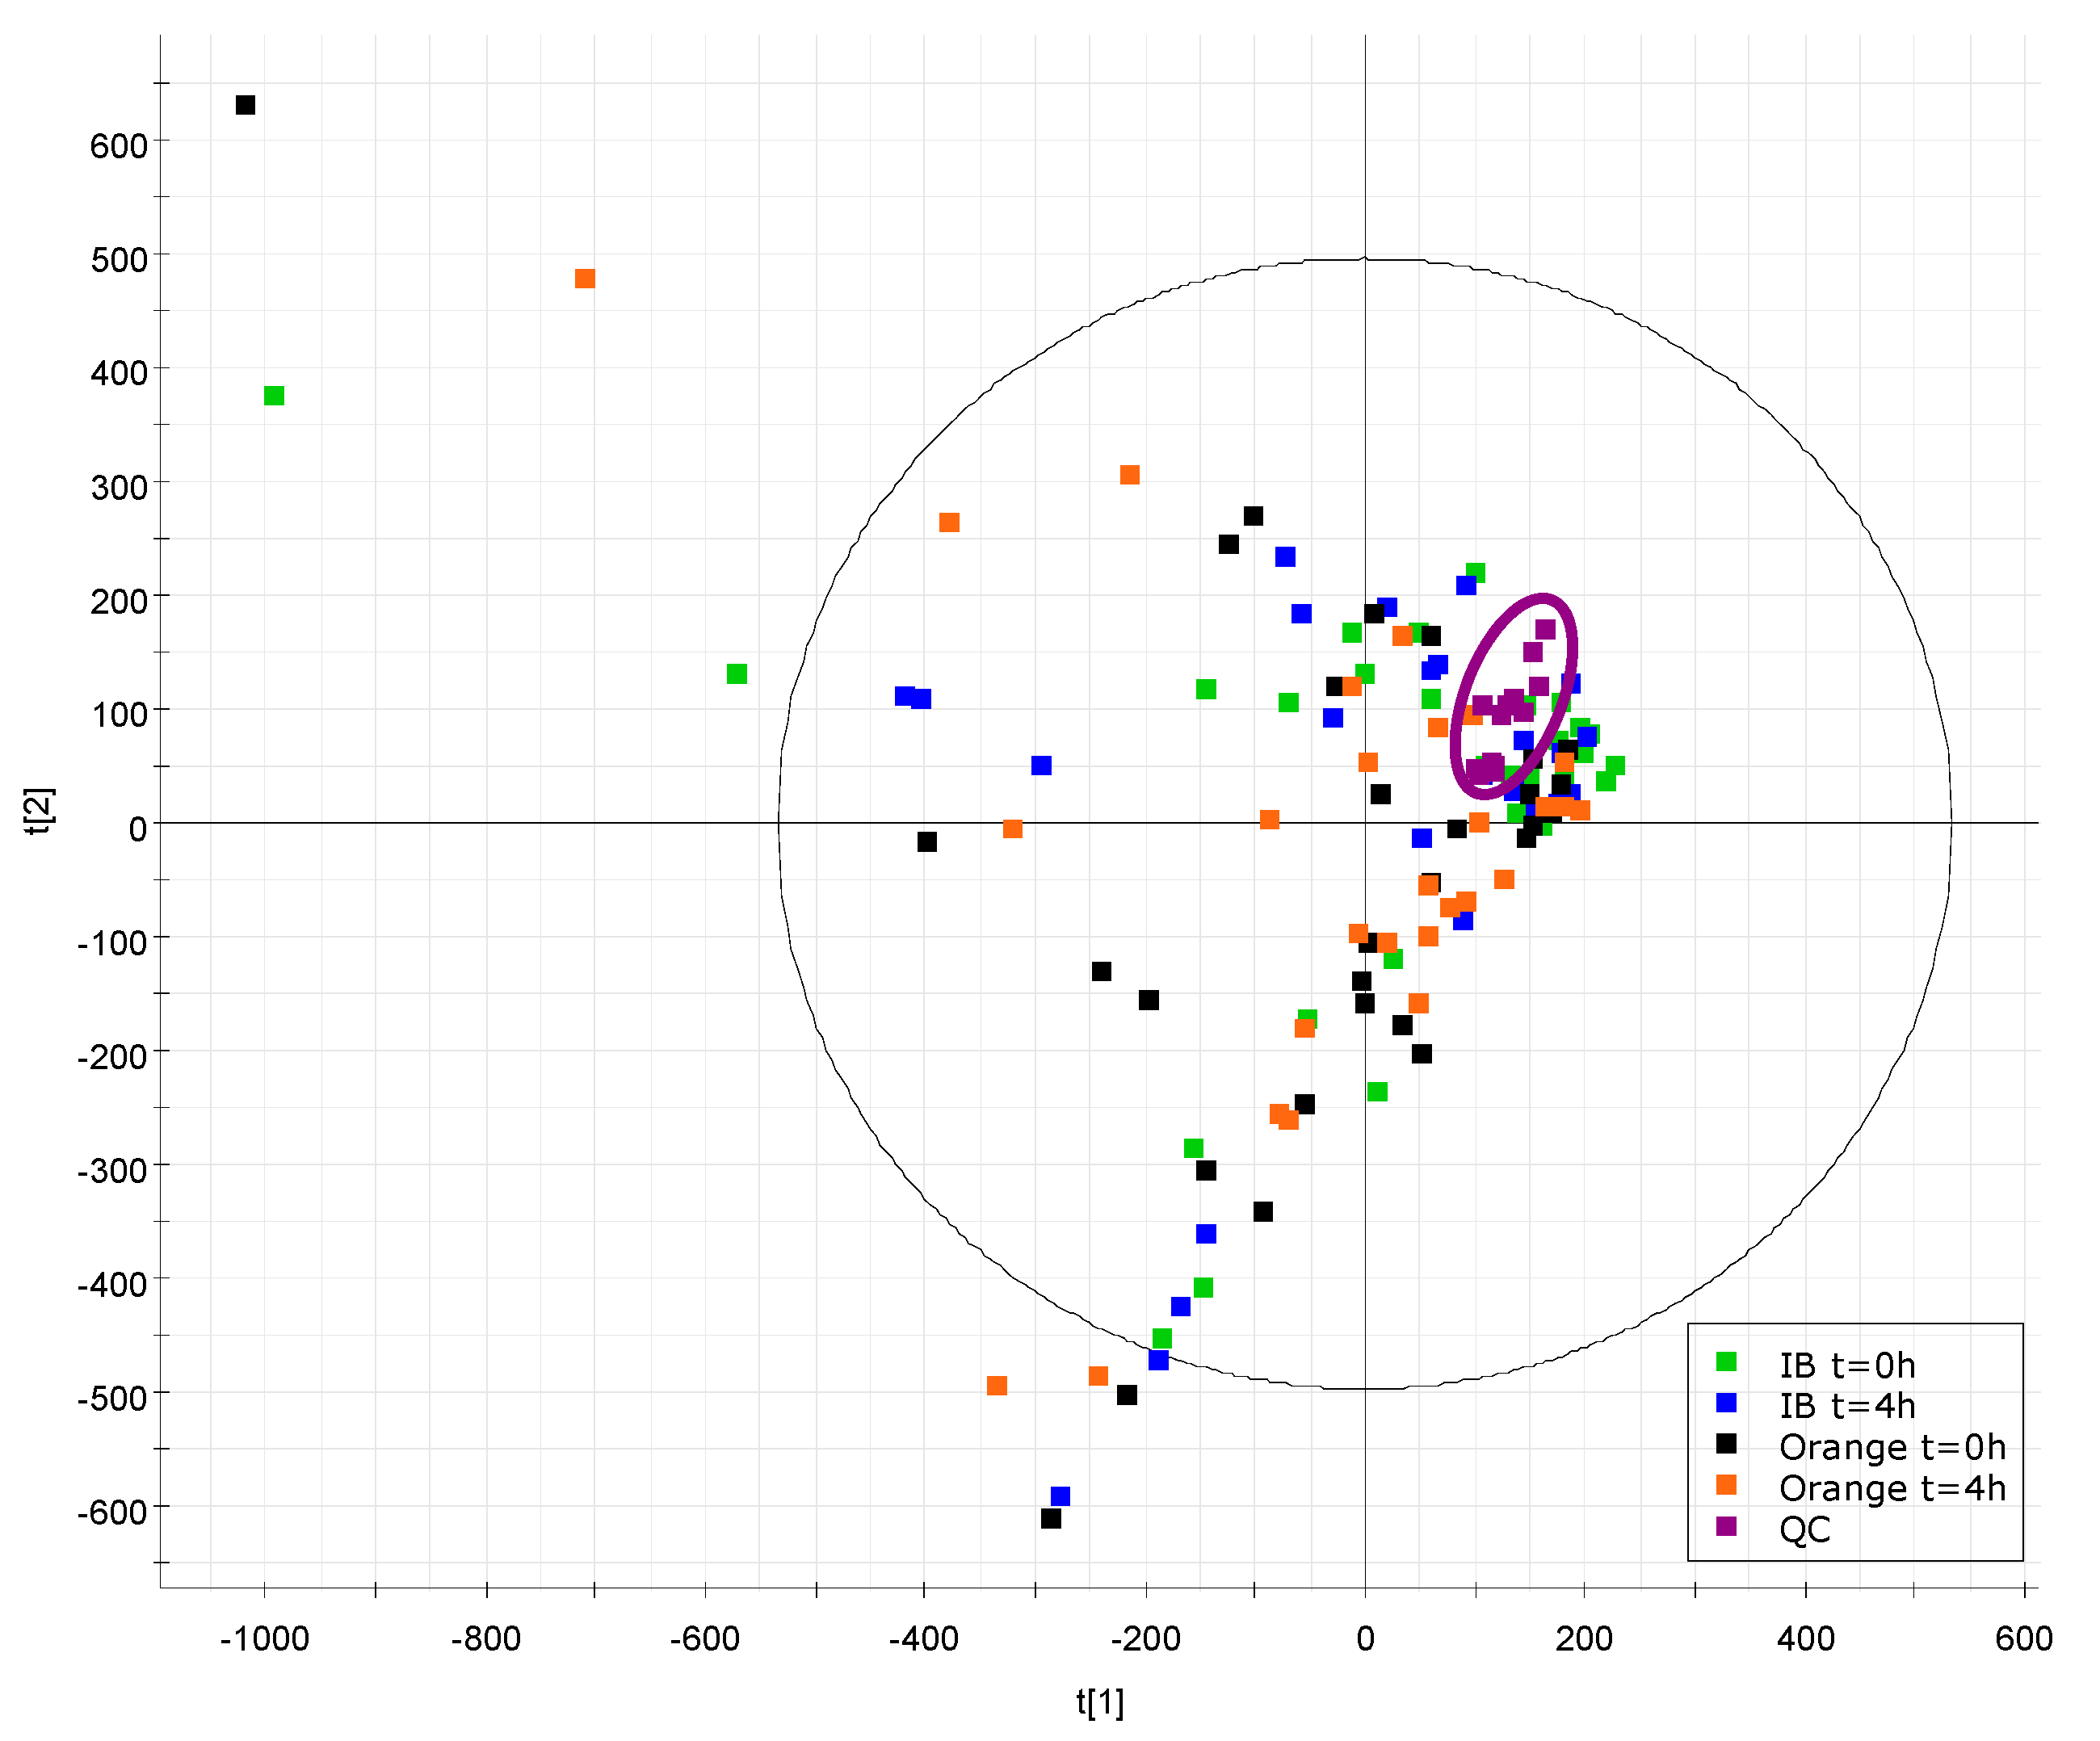Click the blue IB t=4h legend swatch

1726,1402
